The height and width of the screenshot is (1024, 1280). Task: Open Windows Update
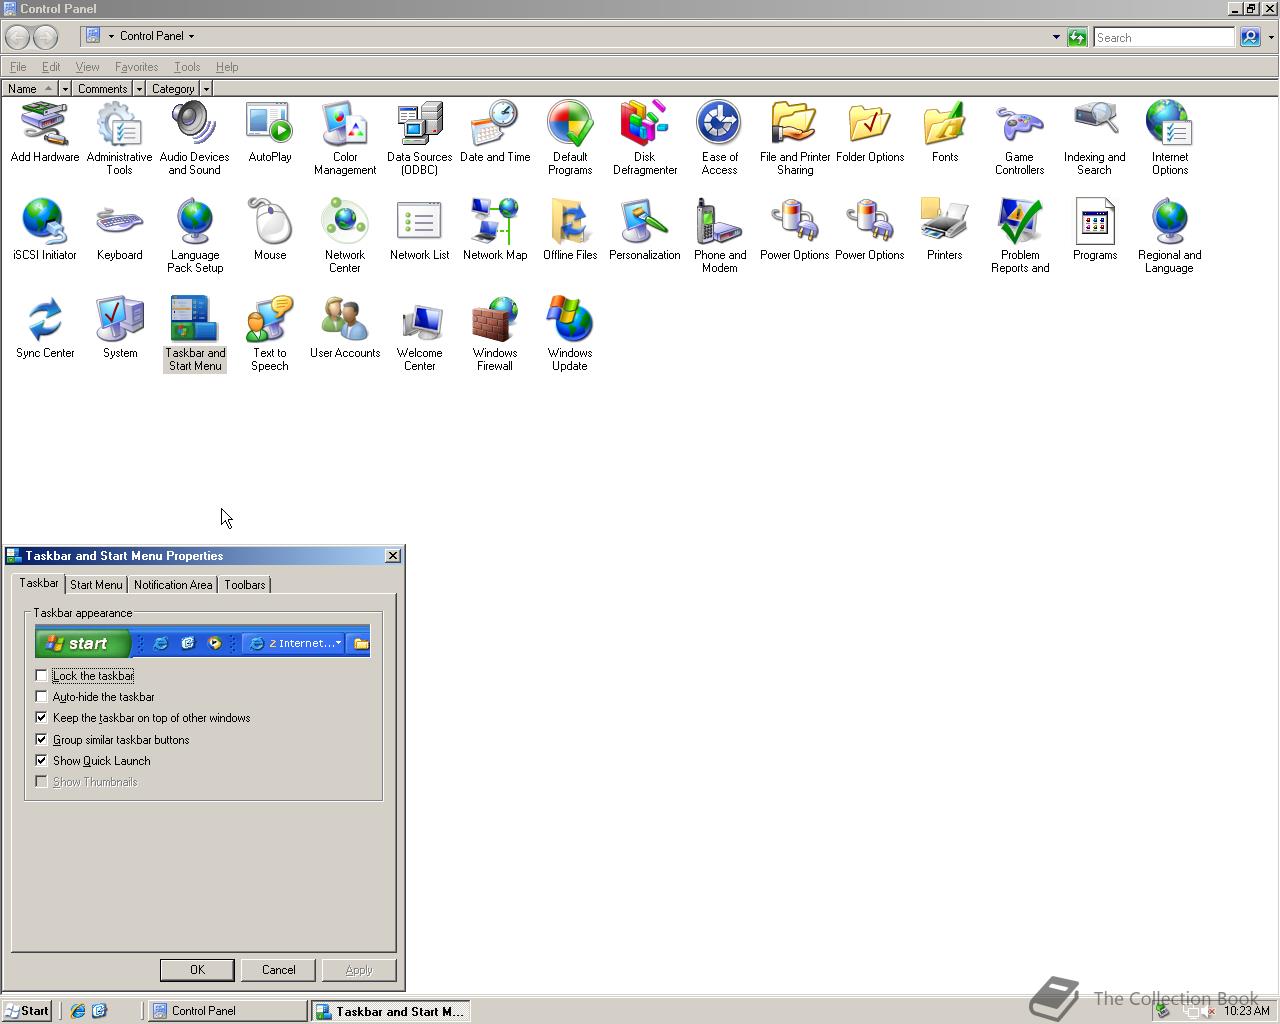[x=570, y=334]
